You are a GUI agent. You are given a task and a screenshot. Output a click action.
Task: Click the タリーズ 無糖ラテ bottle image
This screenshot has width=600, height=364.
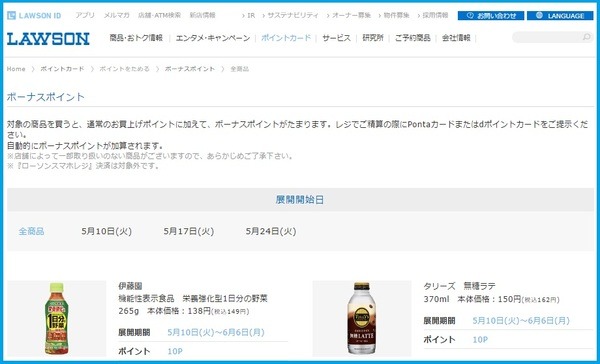pyautogui.click(x=362, y=318)
